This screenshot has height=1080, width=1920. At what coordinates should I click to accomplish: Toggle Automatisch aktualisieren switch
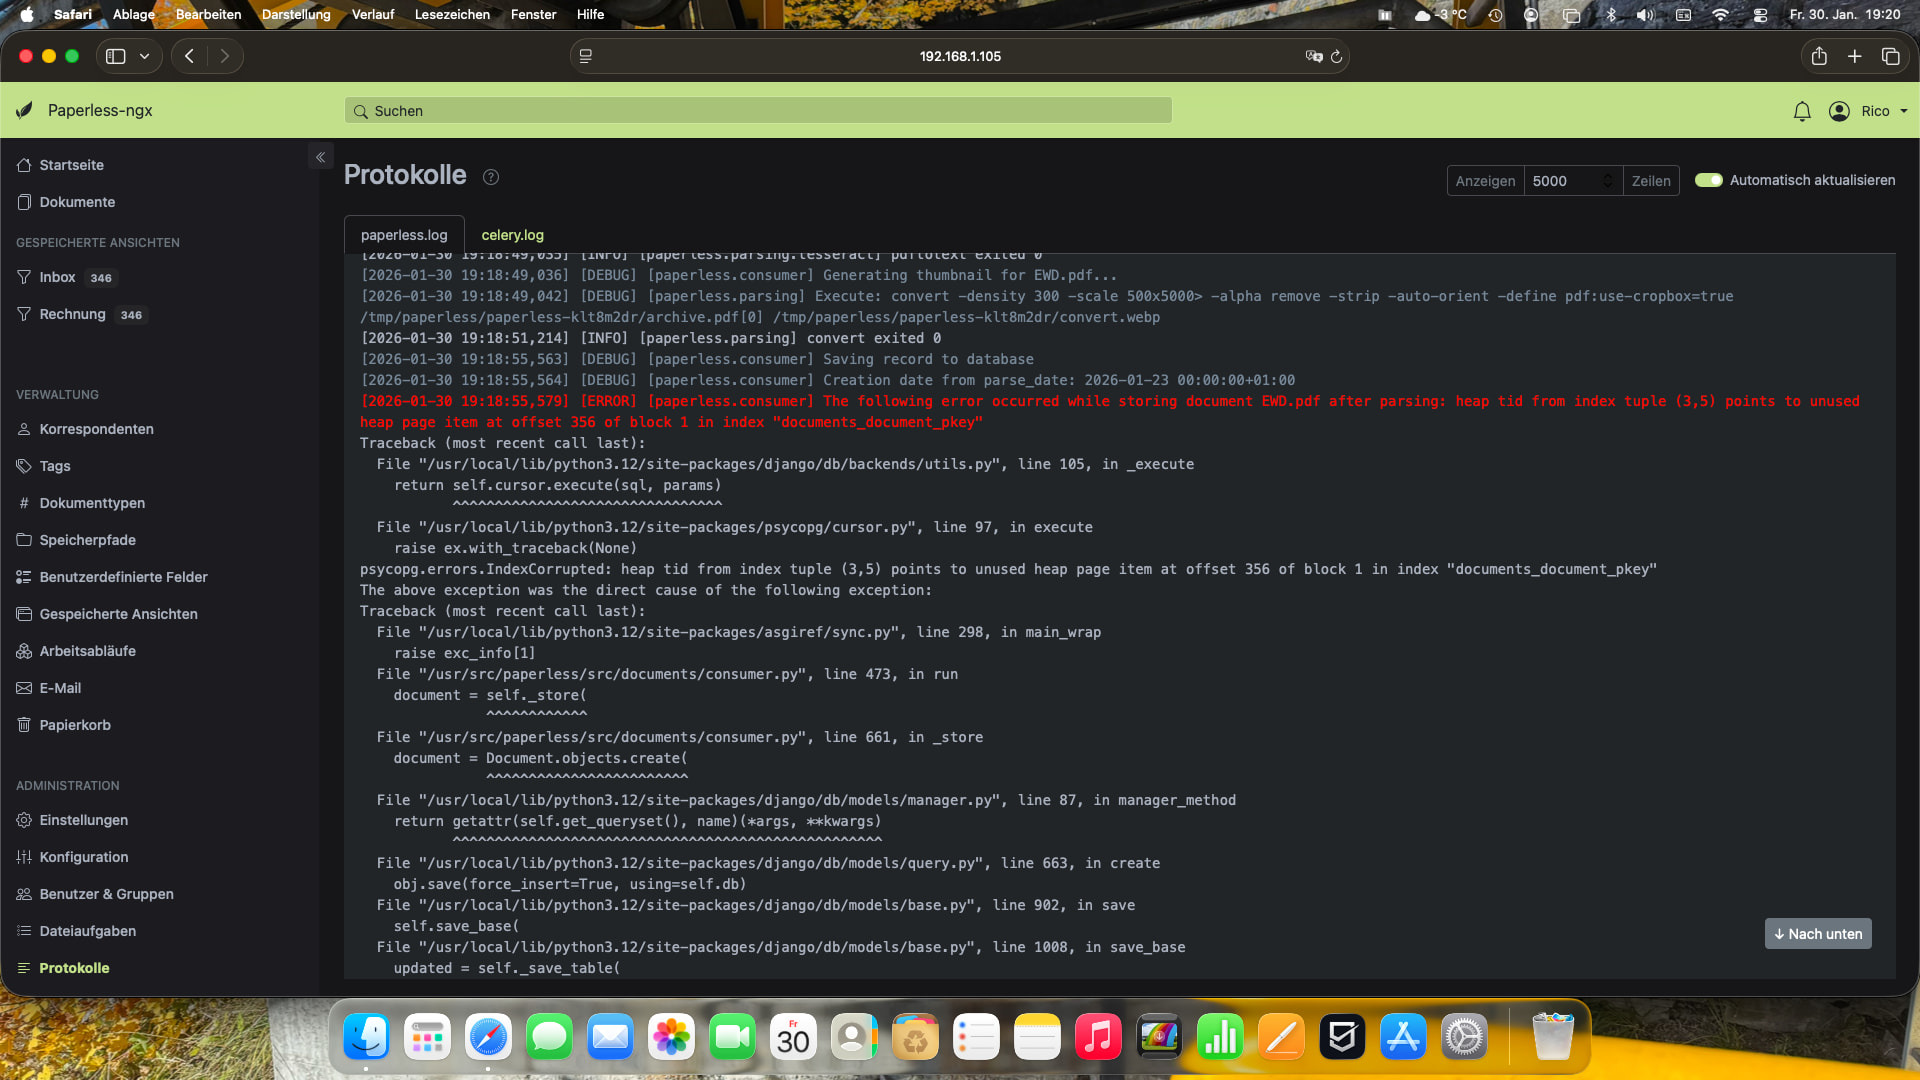pyautogui.click(x=1708, y=180)
